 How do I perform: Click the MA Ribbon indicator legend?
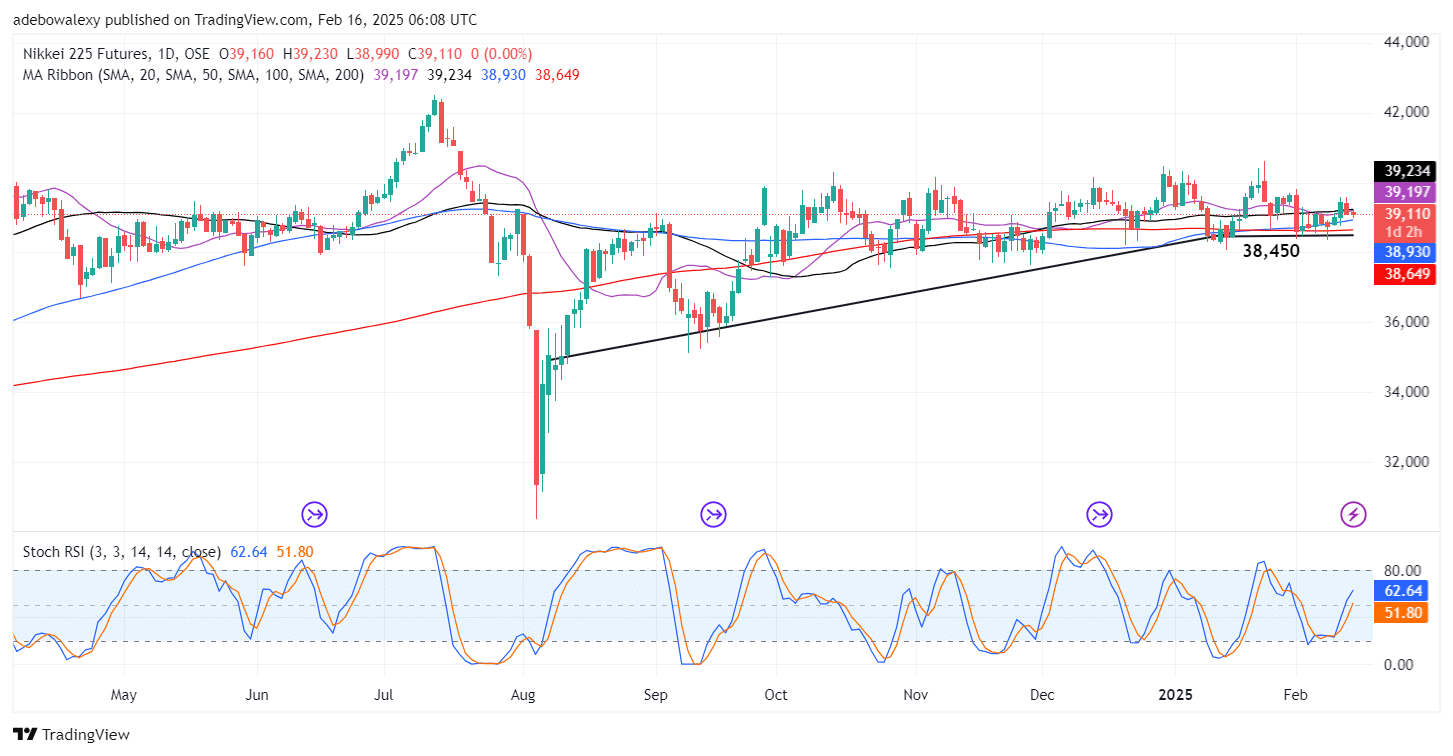(x=191, y=75)
